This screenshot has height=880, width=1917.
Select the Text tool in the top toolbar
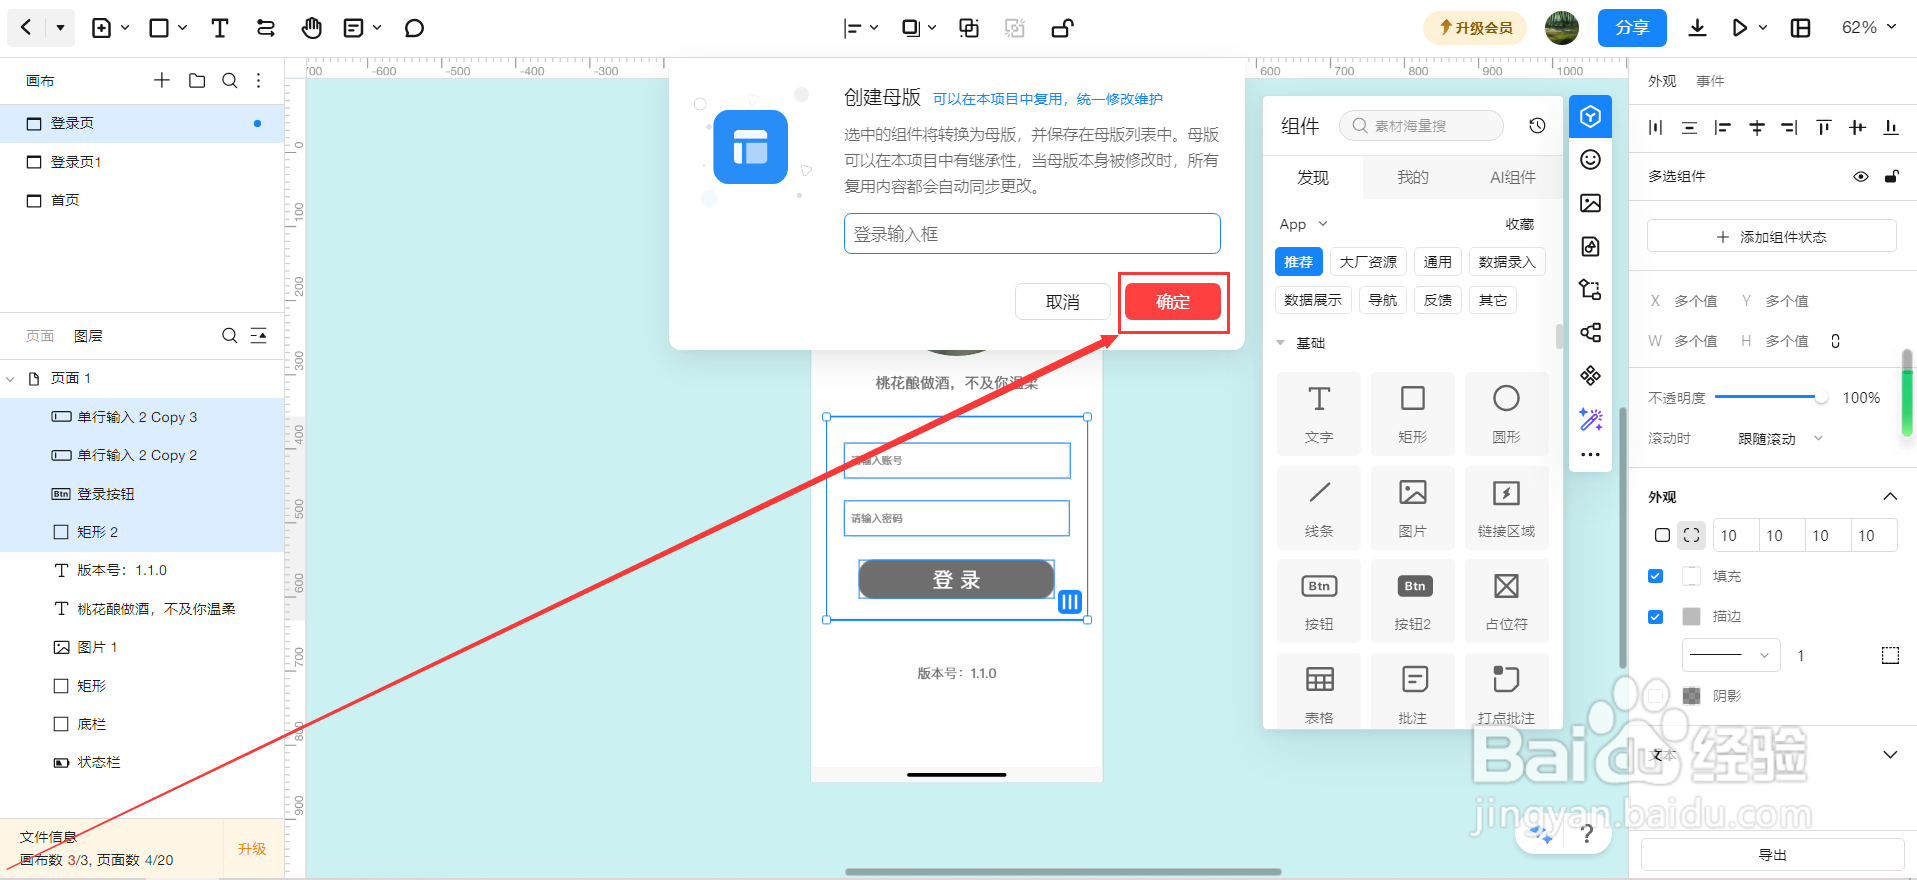click(219, 28)
